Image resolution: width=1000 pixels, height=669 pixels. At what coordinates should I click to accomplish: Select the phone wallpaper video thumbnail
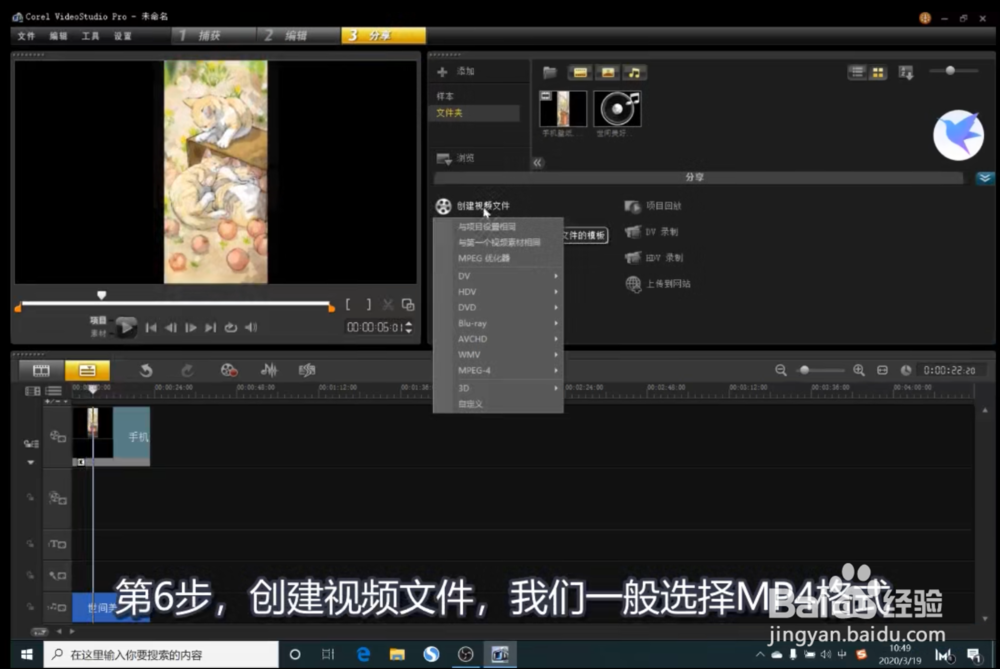click(562, 109)
